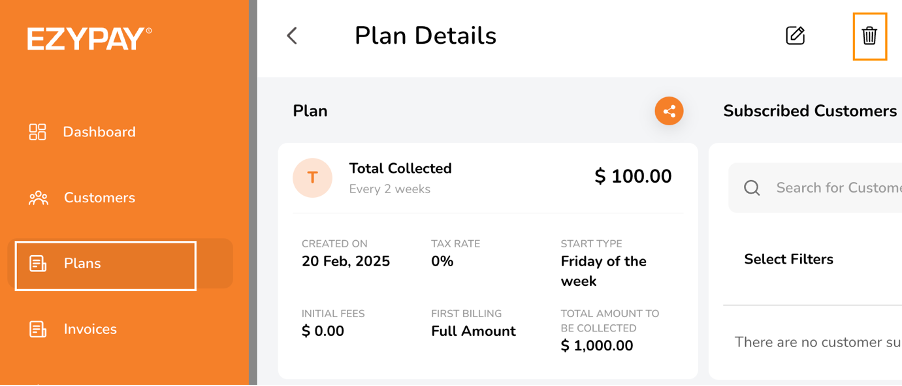This screenshot has width=902, height=386.
Task: Click the Dashboard grid icon
Action: click(x=37, y=132)
